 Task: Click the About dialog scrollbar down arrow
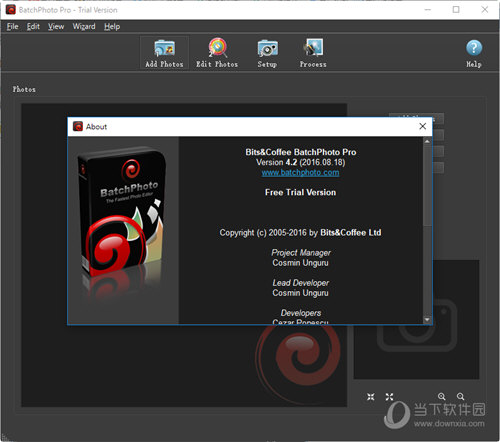click(x=427, y=320)
